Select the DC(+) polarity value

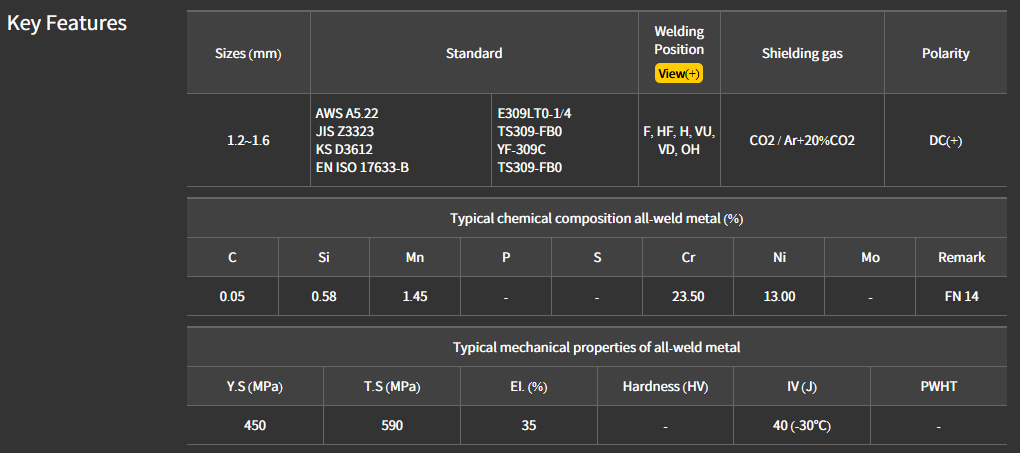(x=945, y=140)
